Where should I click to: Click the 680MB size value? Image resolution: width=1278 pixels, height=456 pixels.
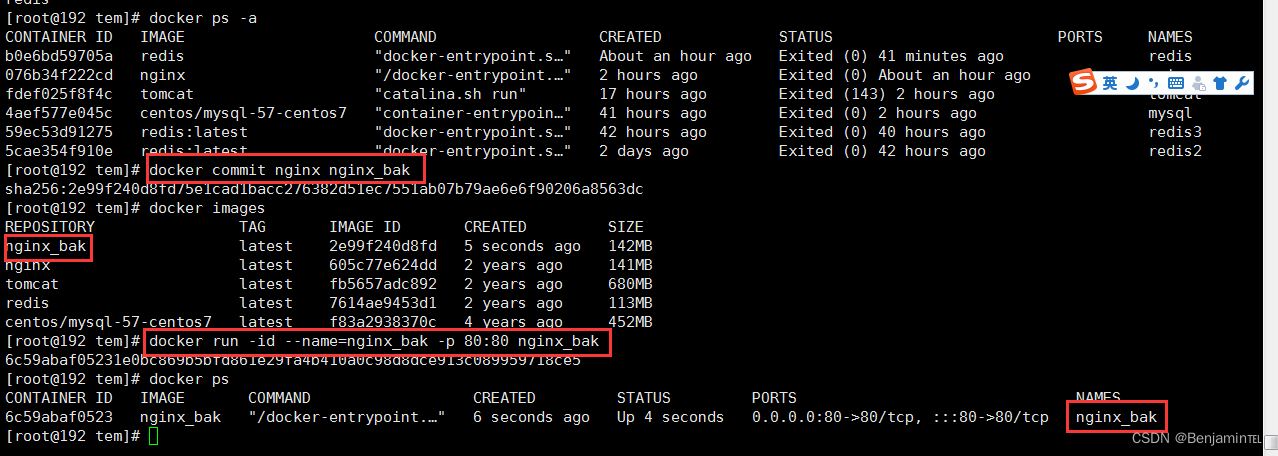[x=630, y=284]
